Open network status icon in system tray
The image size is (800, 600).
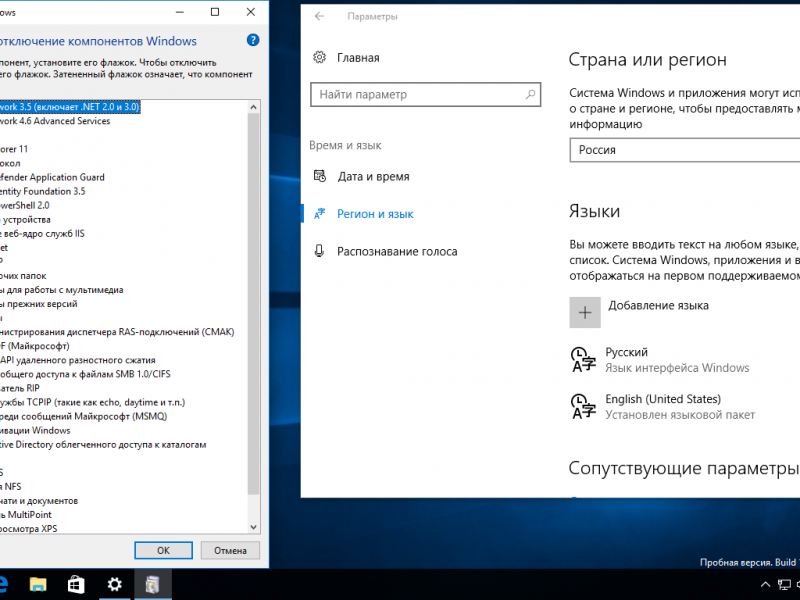(x=784, y=585)
